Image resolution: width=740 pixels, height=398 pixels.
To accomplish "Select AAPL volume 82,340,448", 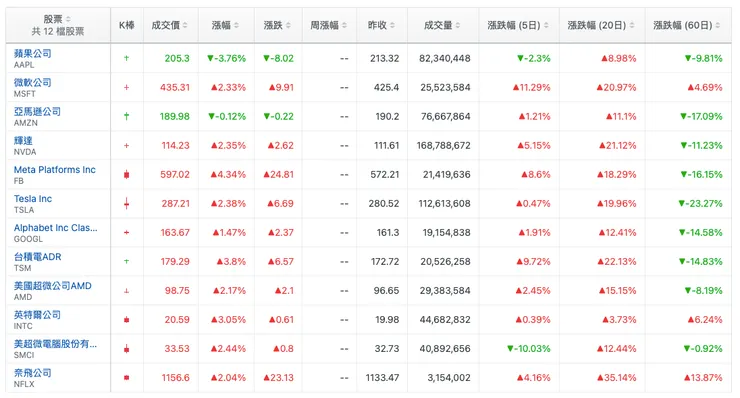I will tap(445, 59).
